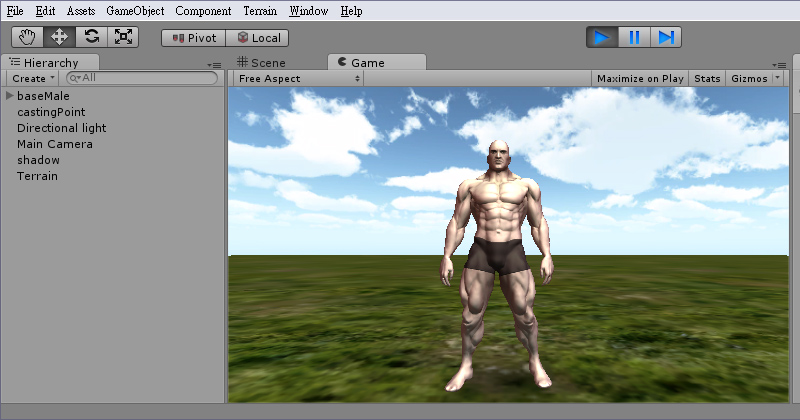Screen dimensions: 800x420
Task: Pause the game playback
Action: [634, 37]
